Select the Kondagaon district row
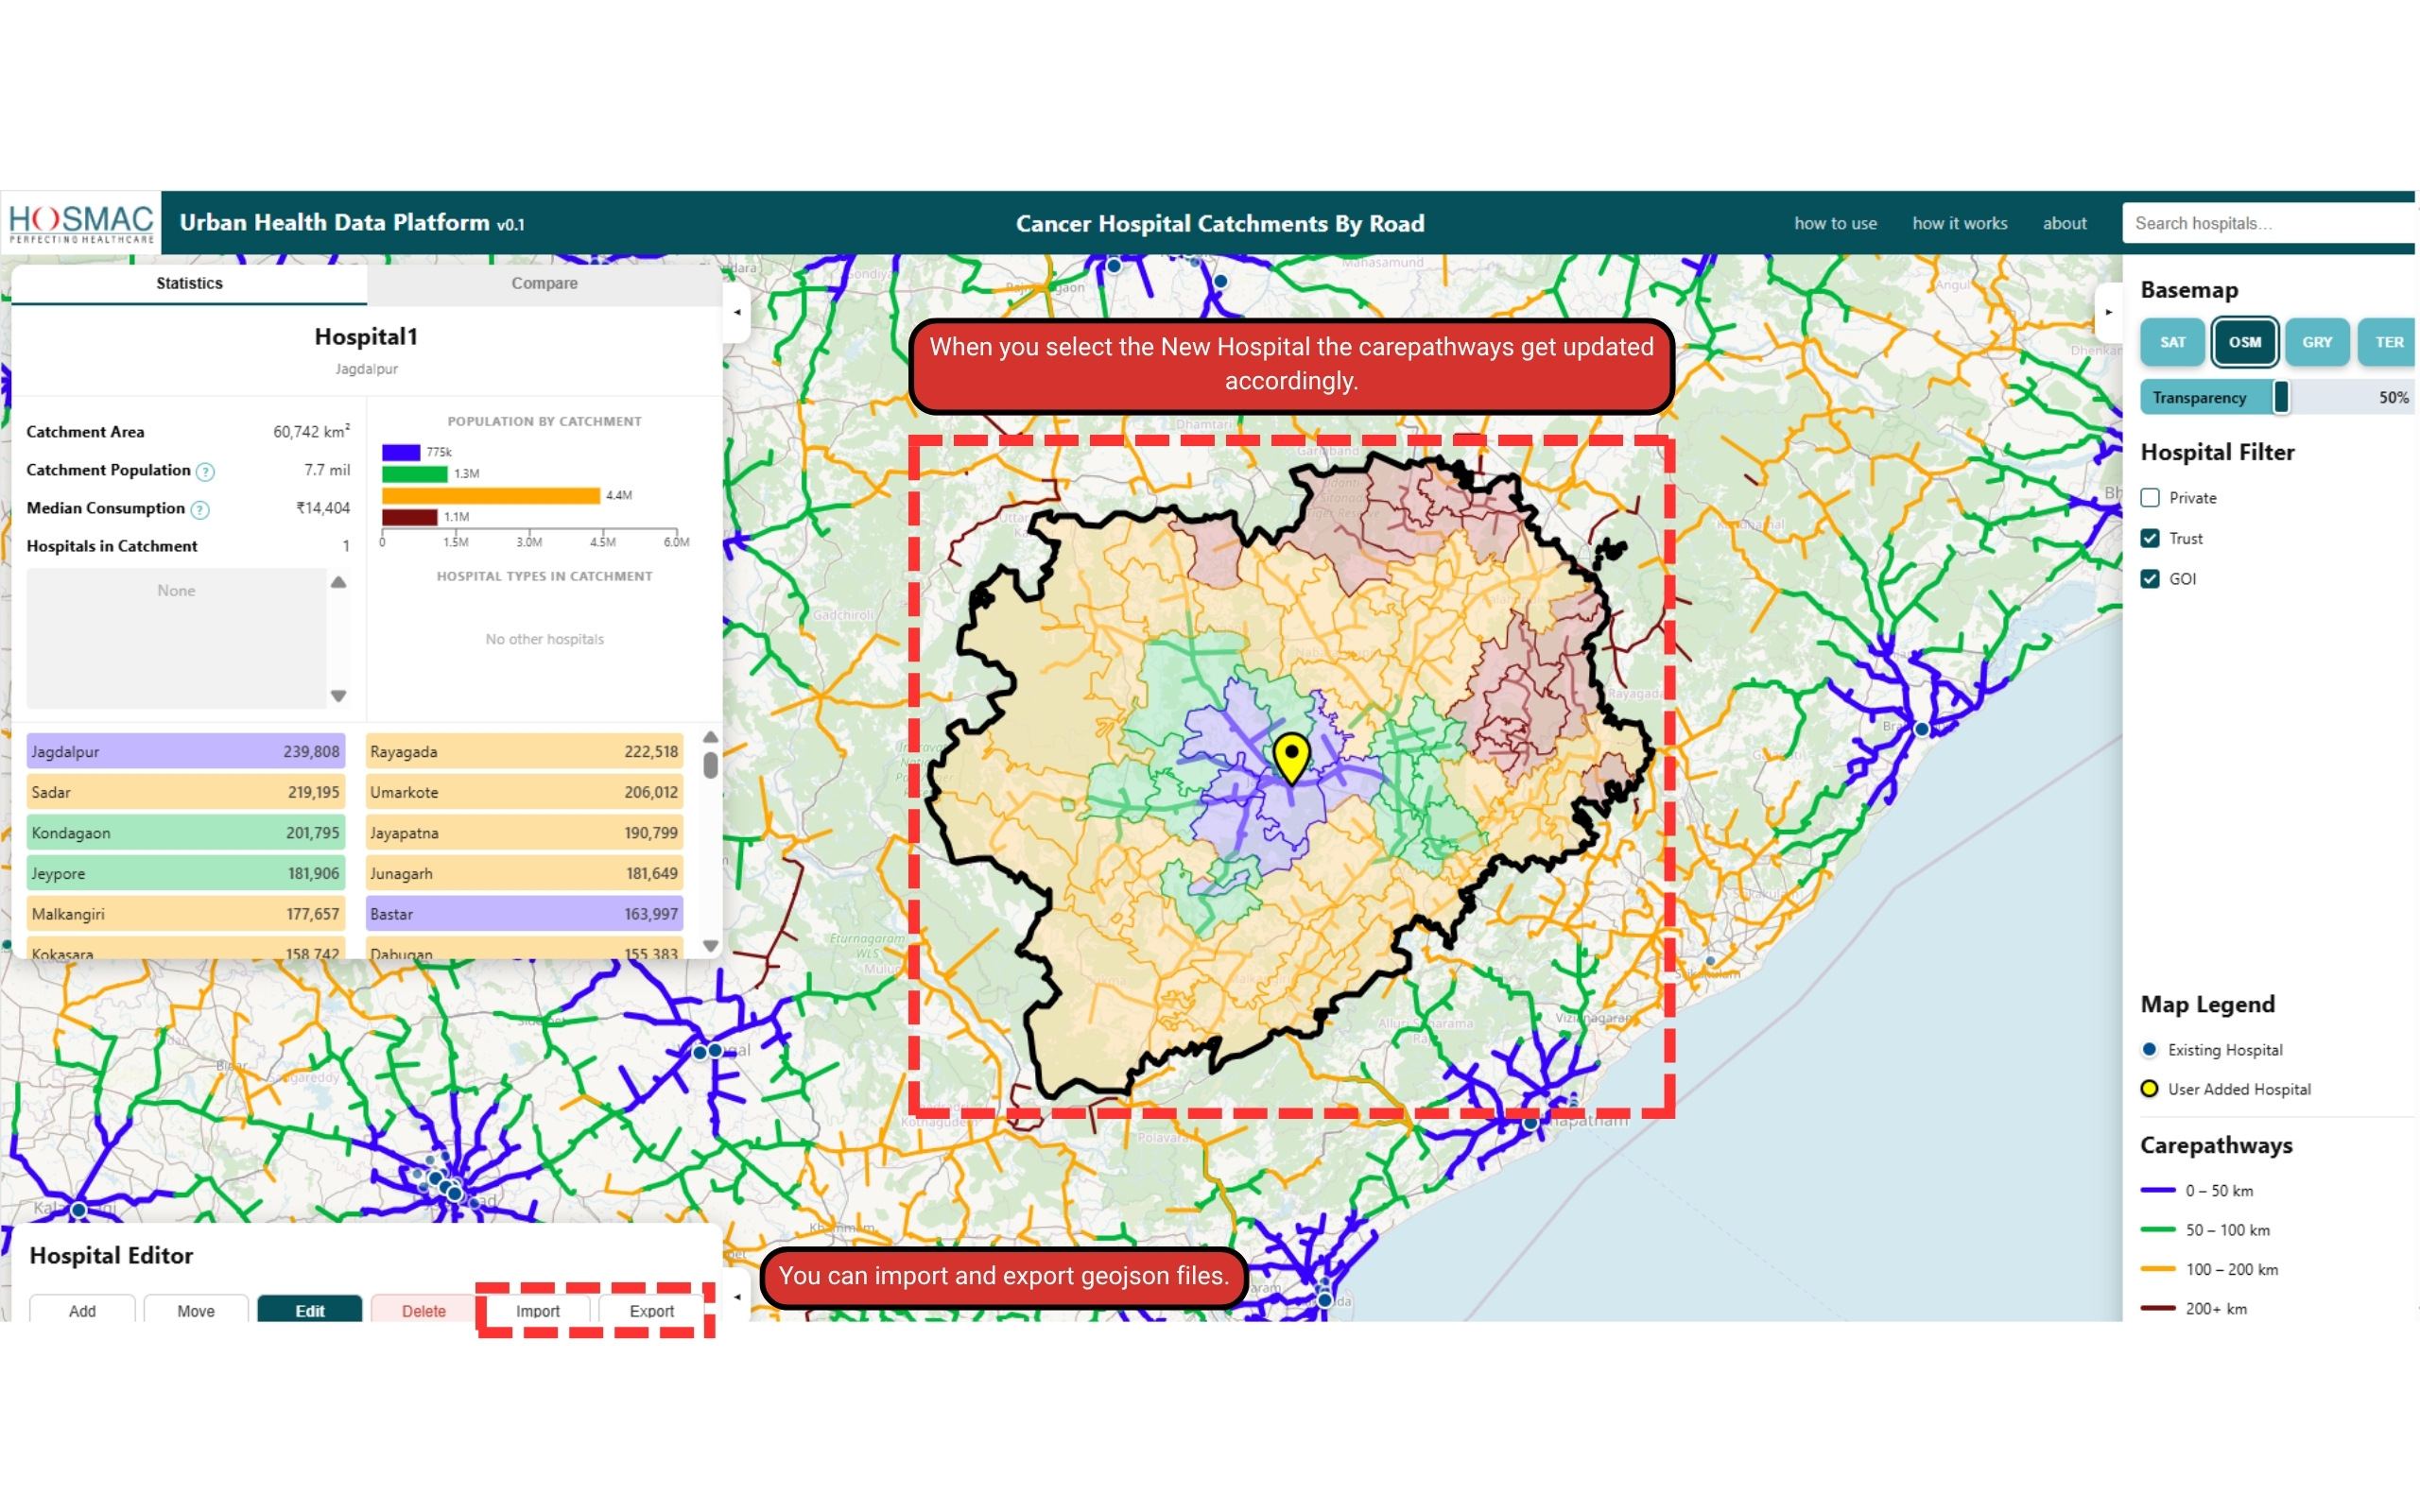Image resolution: width=2420 pixels, height=1512 pixels. (x=186, y=832)
